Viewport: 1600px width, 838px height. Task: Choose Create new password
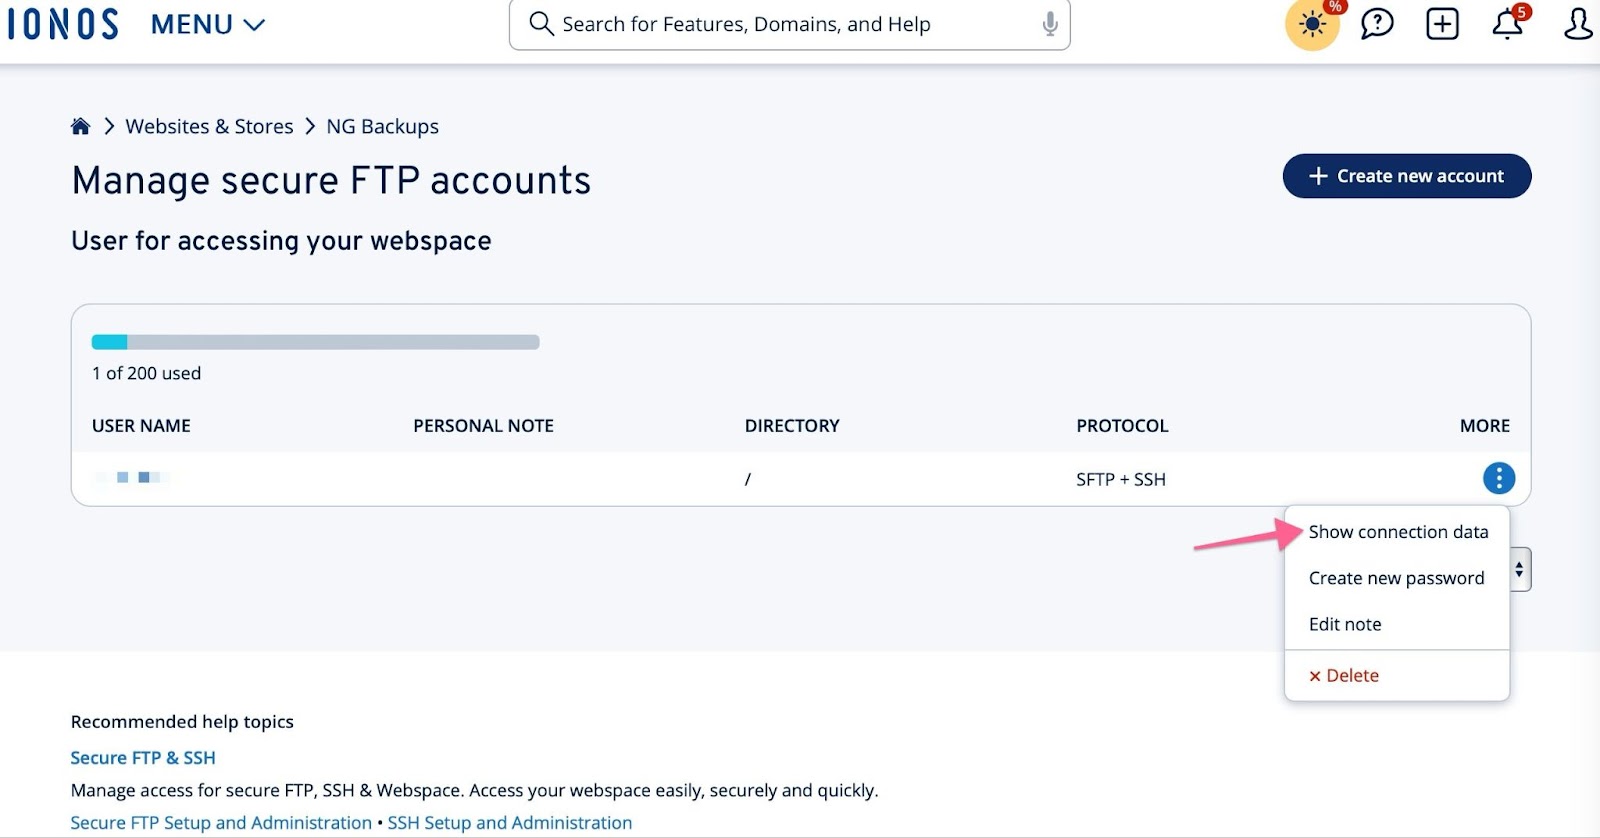(x=1396, y=578)
